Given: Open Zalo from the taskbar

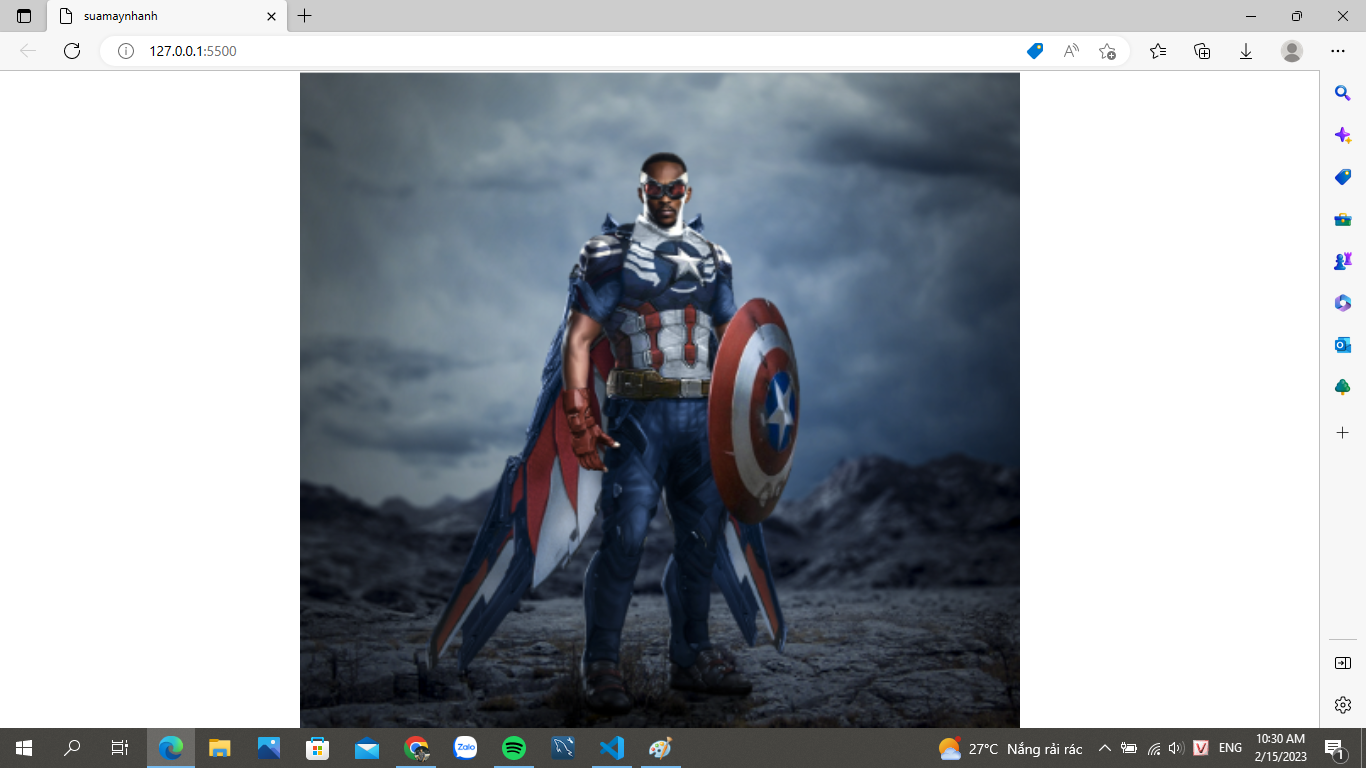Looking at the screenshot, I should tap(465, 748).
